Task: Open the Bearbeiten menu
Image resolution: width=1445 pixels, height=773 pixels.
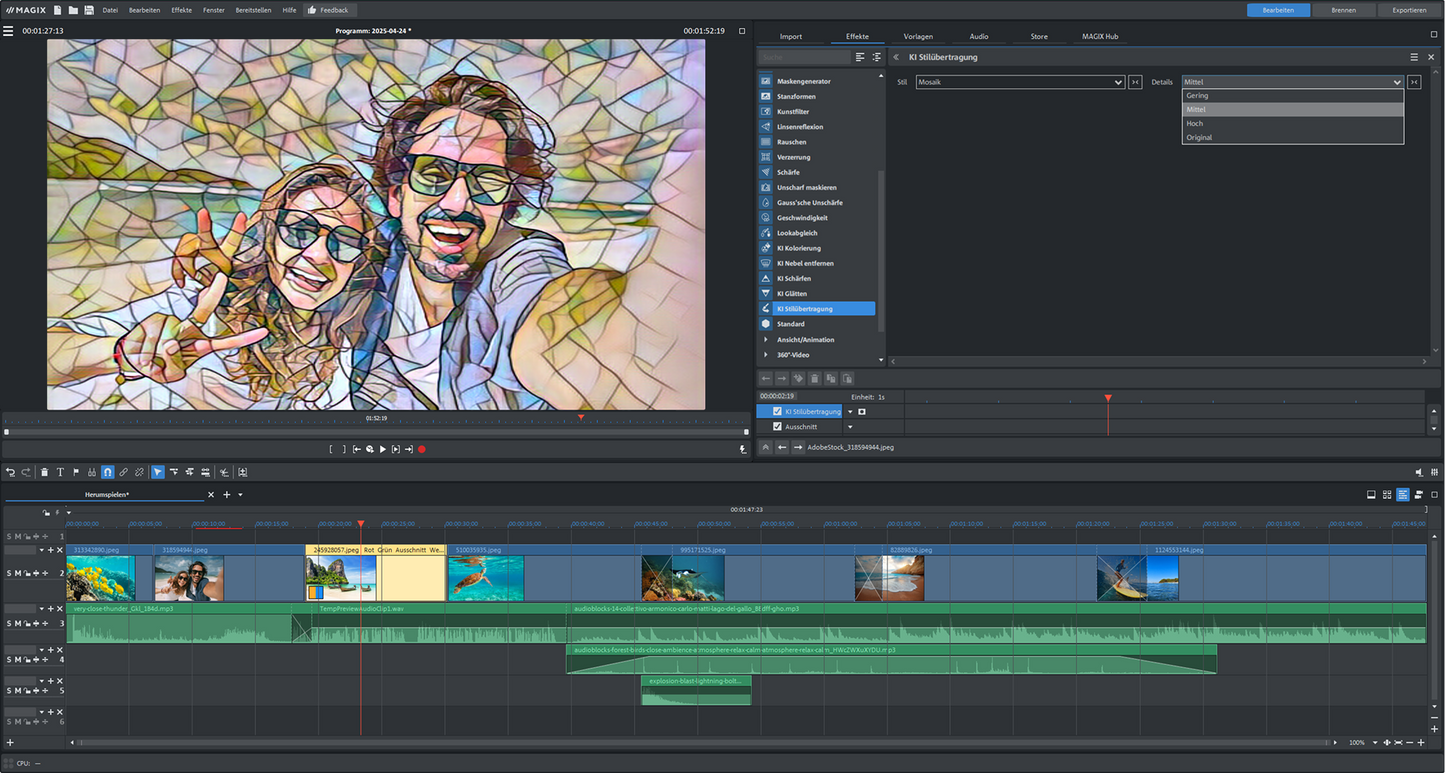Action: click(144, 10)
